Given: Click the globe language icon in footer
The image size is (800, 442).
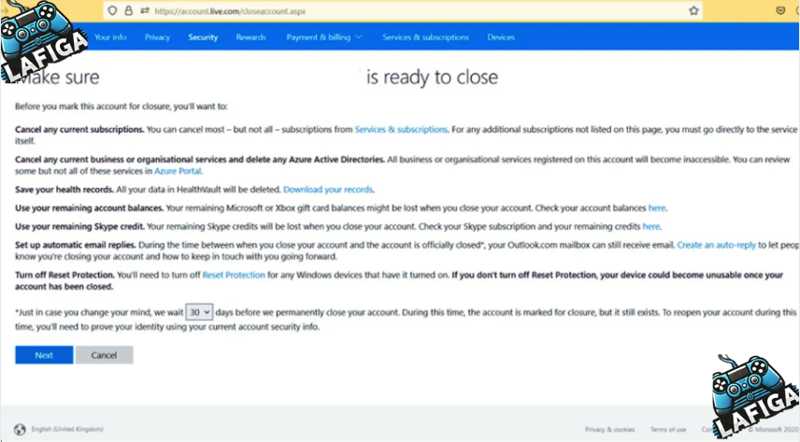Looking at the screenshot, I should pos(20,429).
